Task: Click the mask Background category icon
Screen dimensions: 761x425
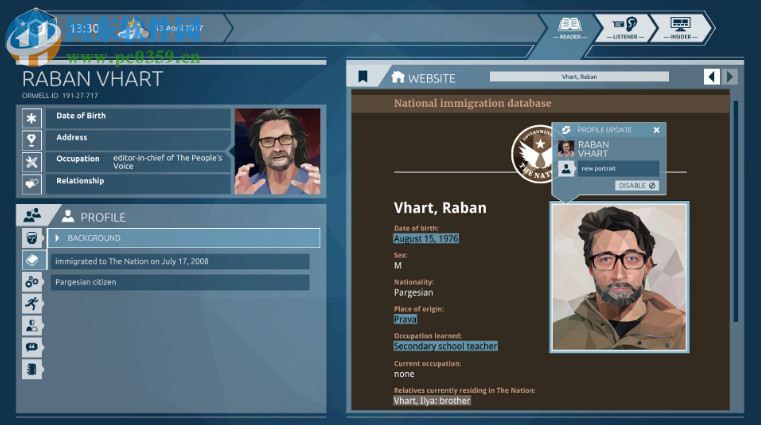Action: 32,238
